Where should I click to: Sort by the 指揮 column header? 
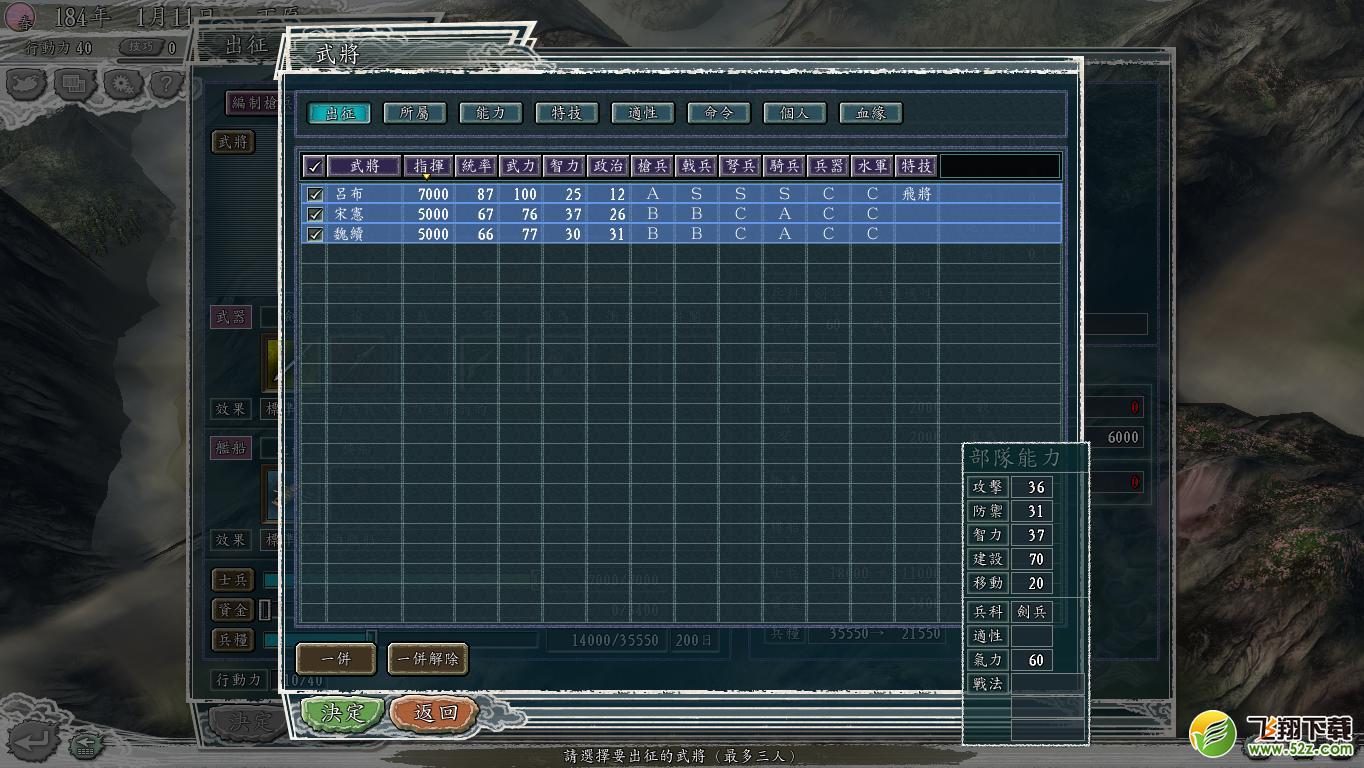tap(429, 166)
